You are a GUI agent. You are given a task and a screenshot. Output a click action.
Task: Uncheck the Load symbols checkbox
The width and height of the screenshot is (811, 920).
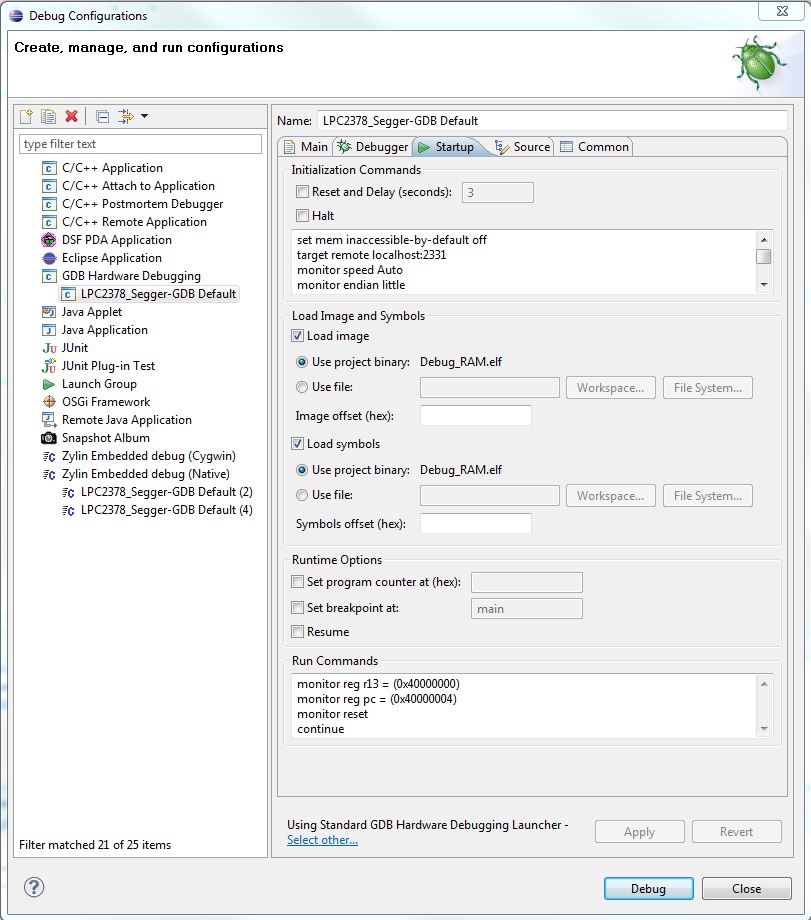[298, 444]
